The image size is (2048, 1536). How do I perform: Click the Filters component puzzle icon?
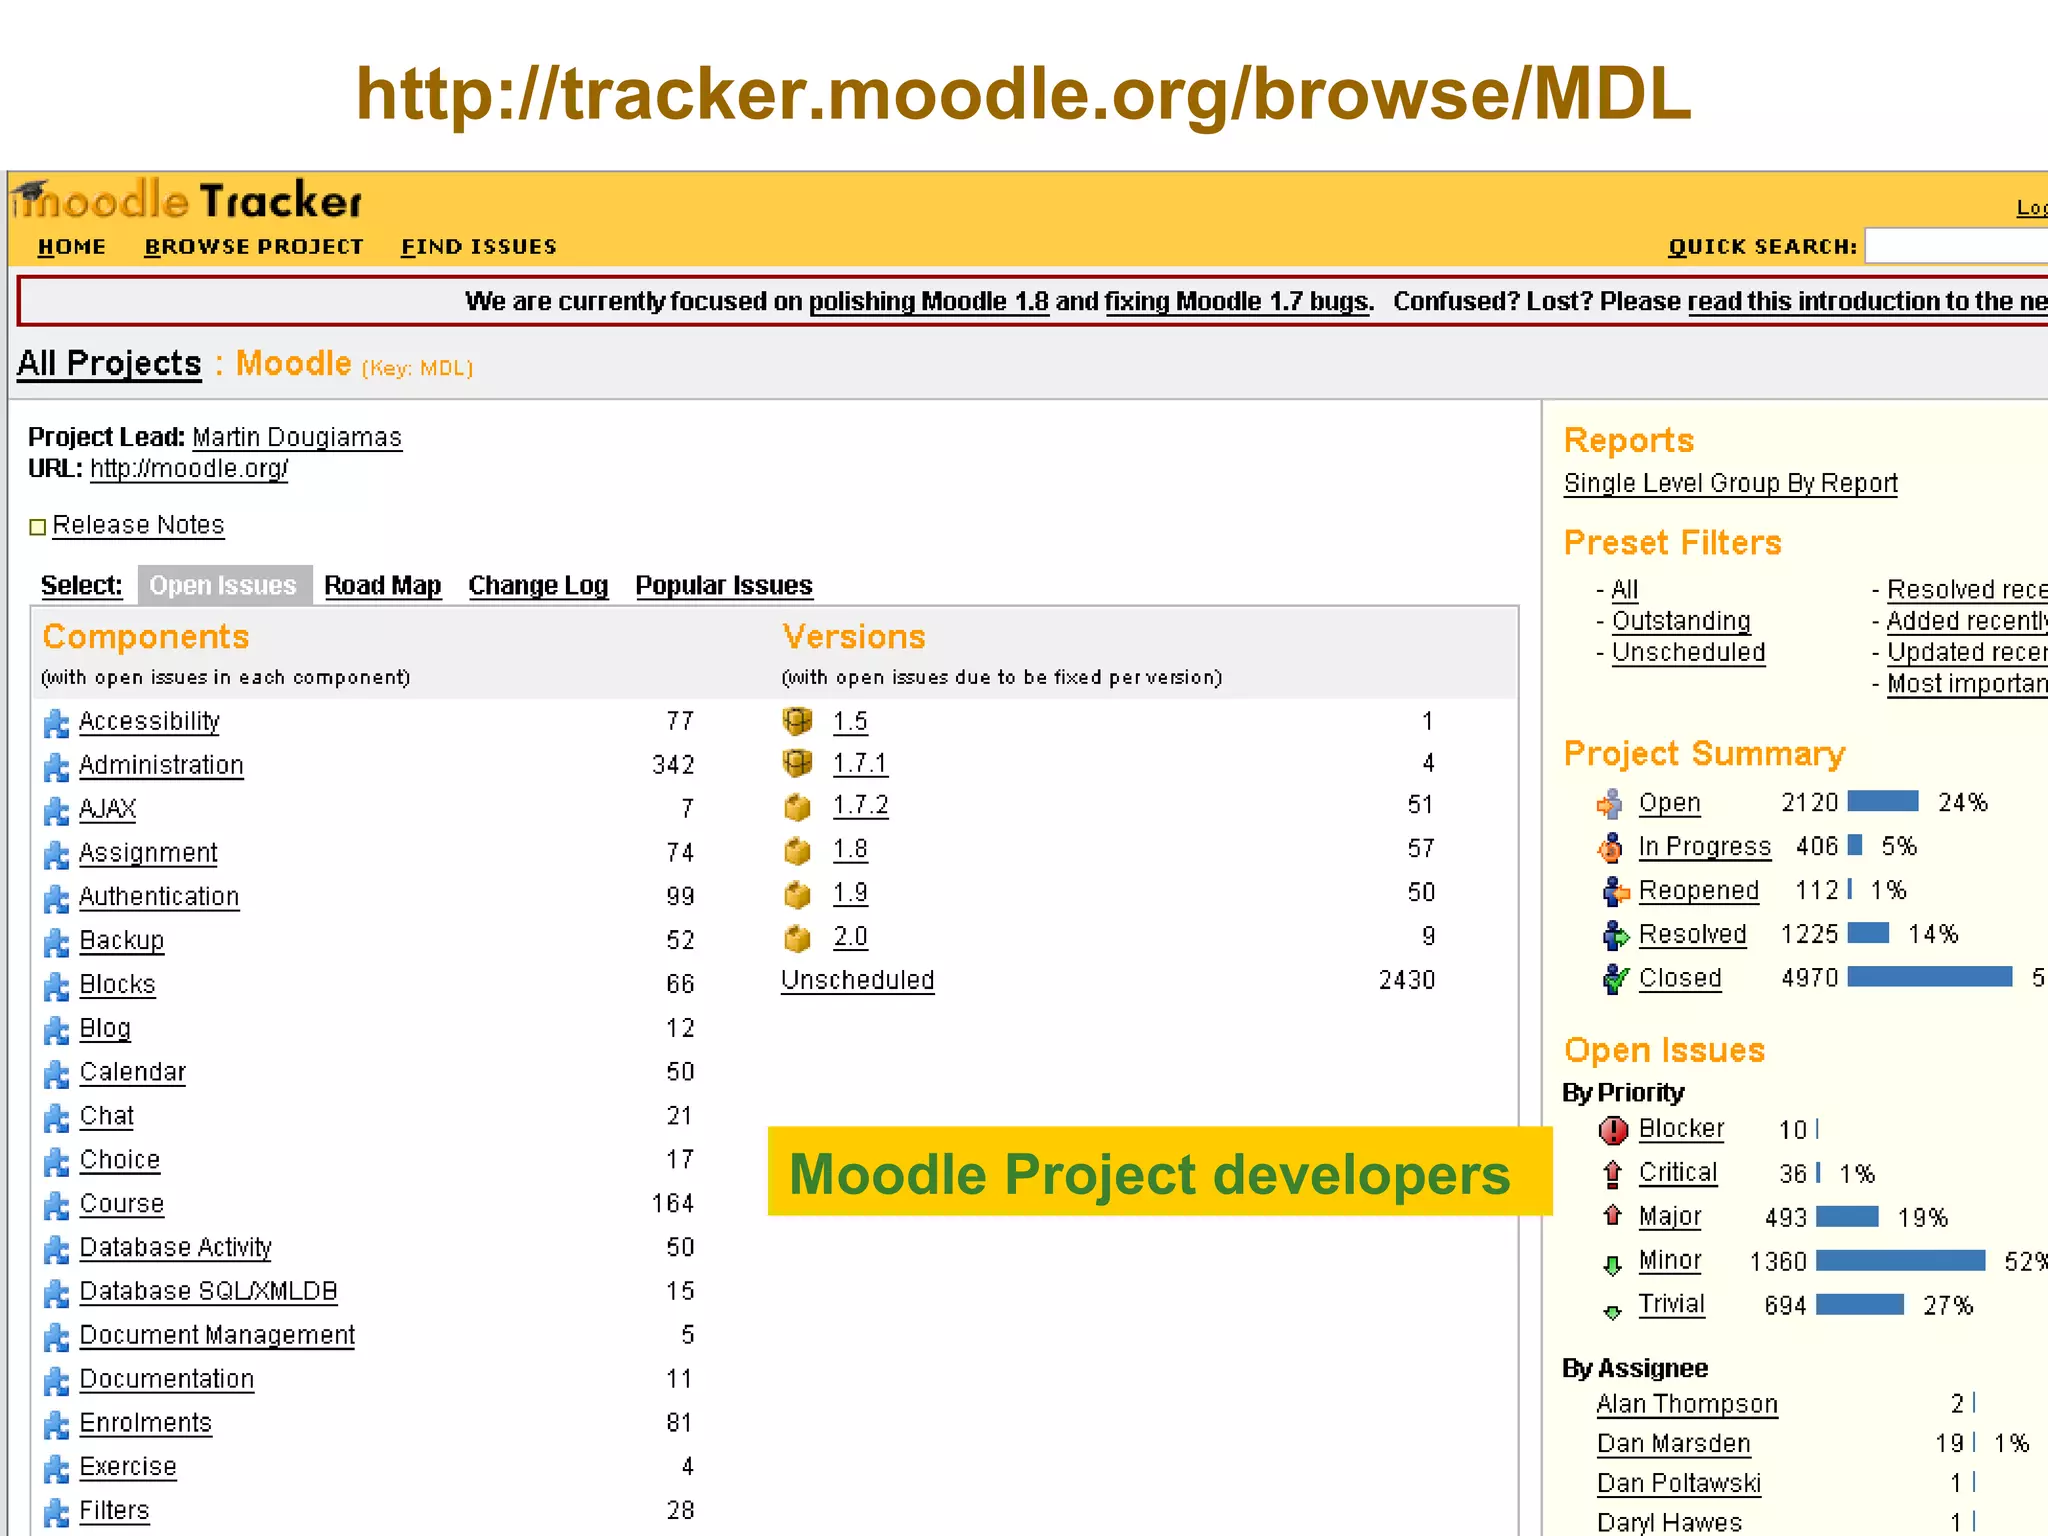(57, 1513)
